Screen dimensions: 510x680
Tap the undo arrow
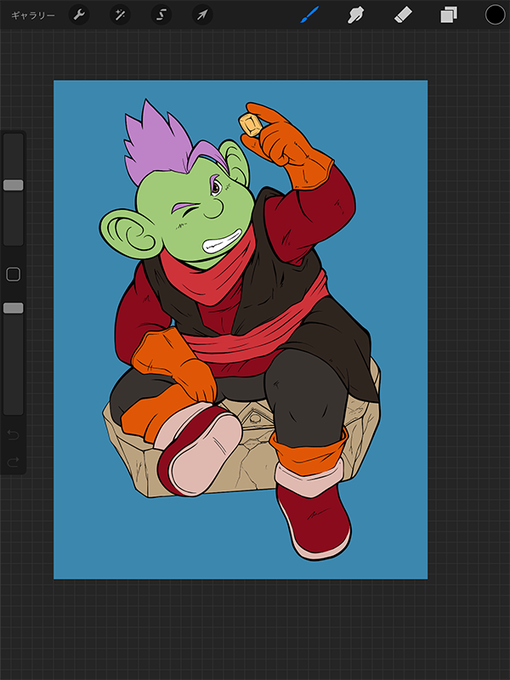click(13, 435)
